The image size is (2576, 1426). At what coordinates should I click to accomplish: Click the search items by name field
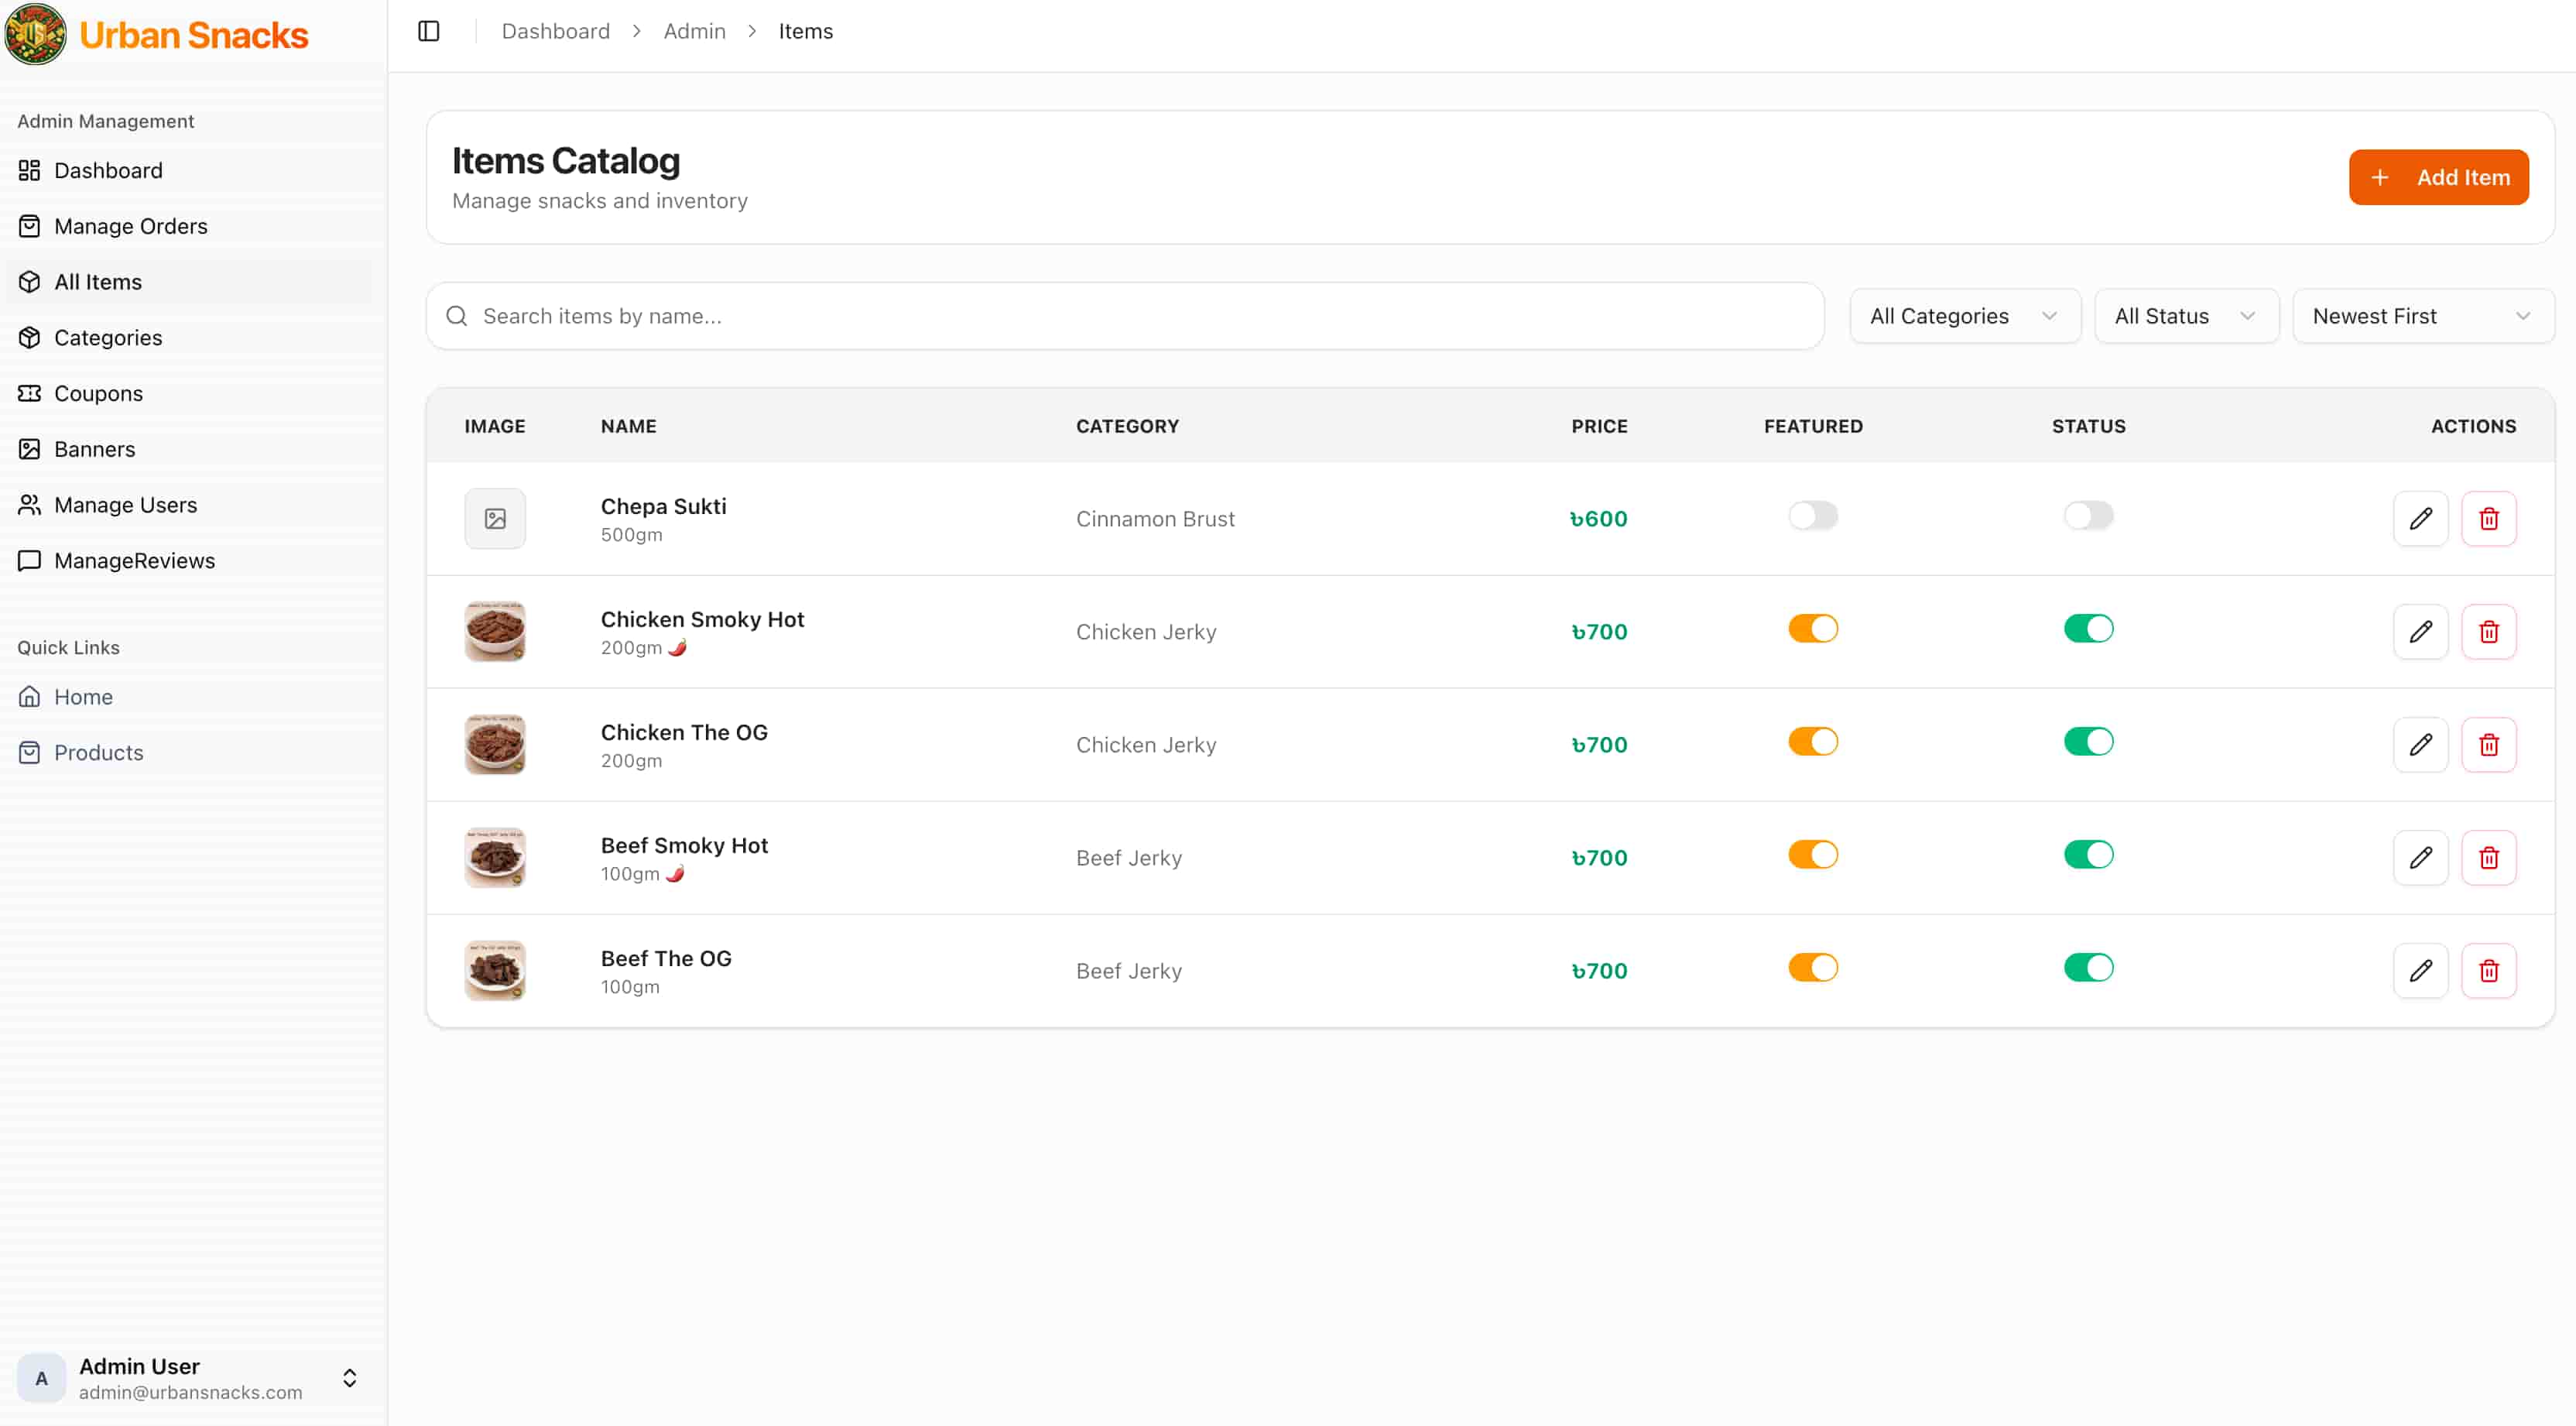[x=1125, y=316]
